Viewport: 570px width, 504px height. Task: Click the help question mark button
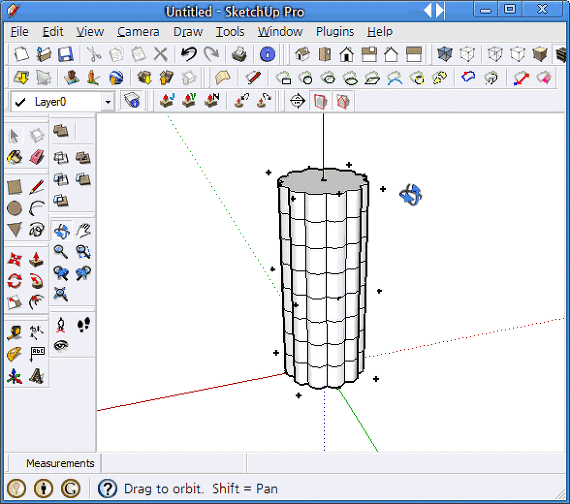click(x=108, y=488)
